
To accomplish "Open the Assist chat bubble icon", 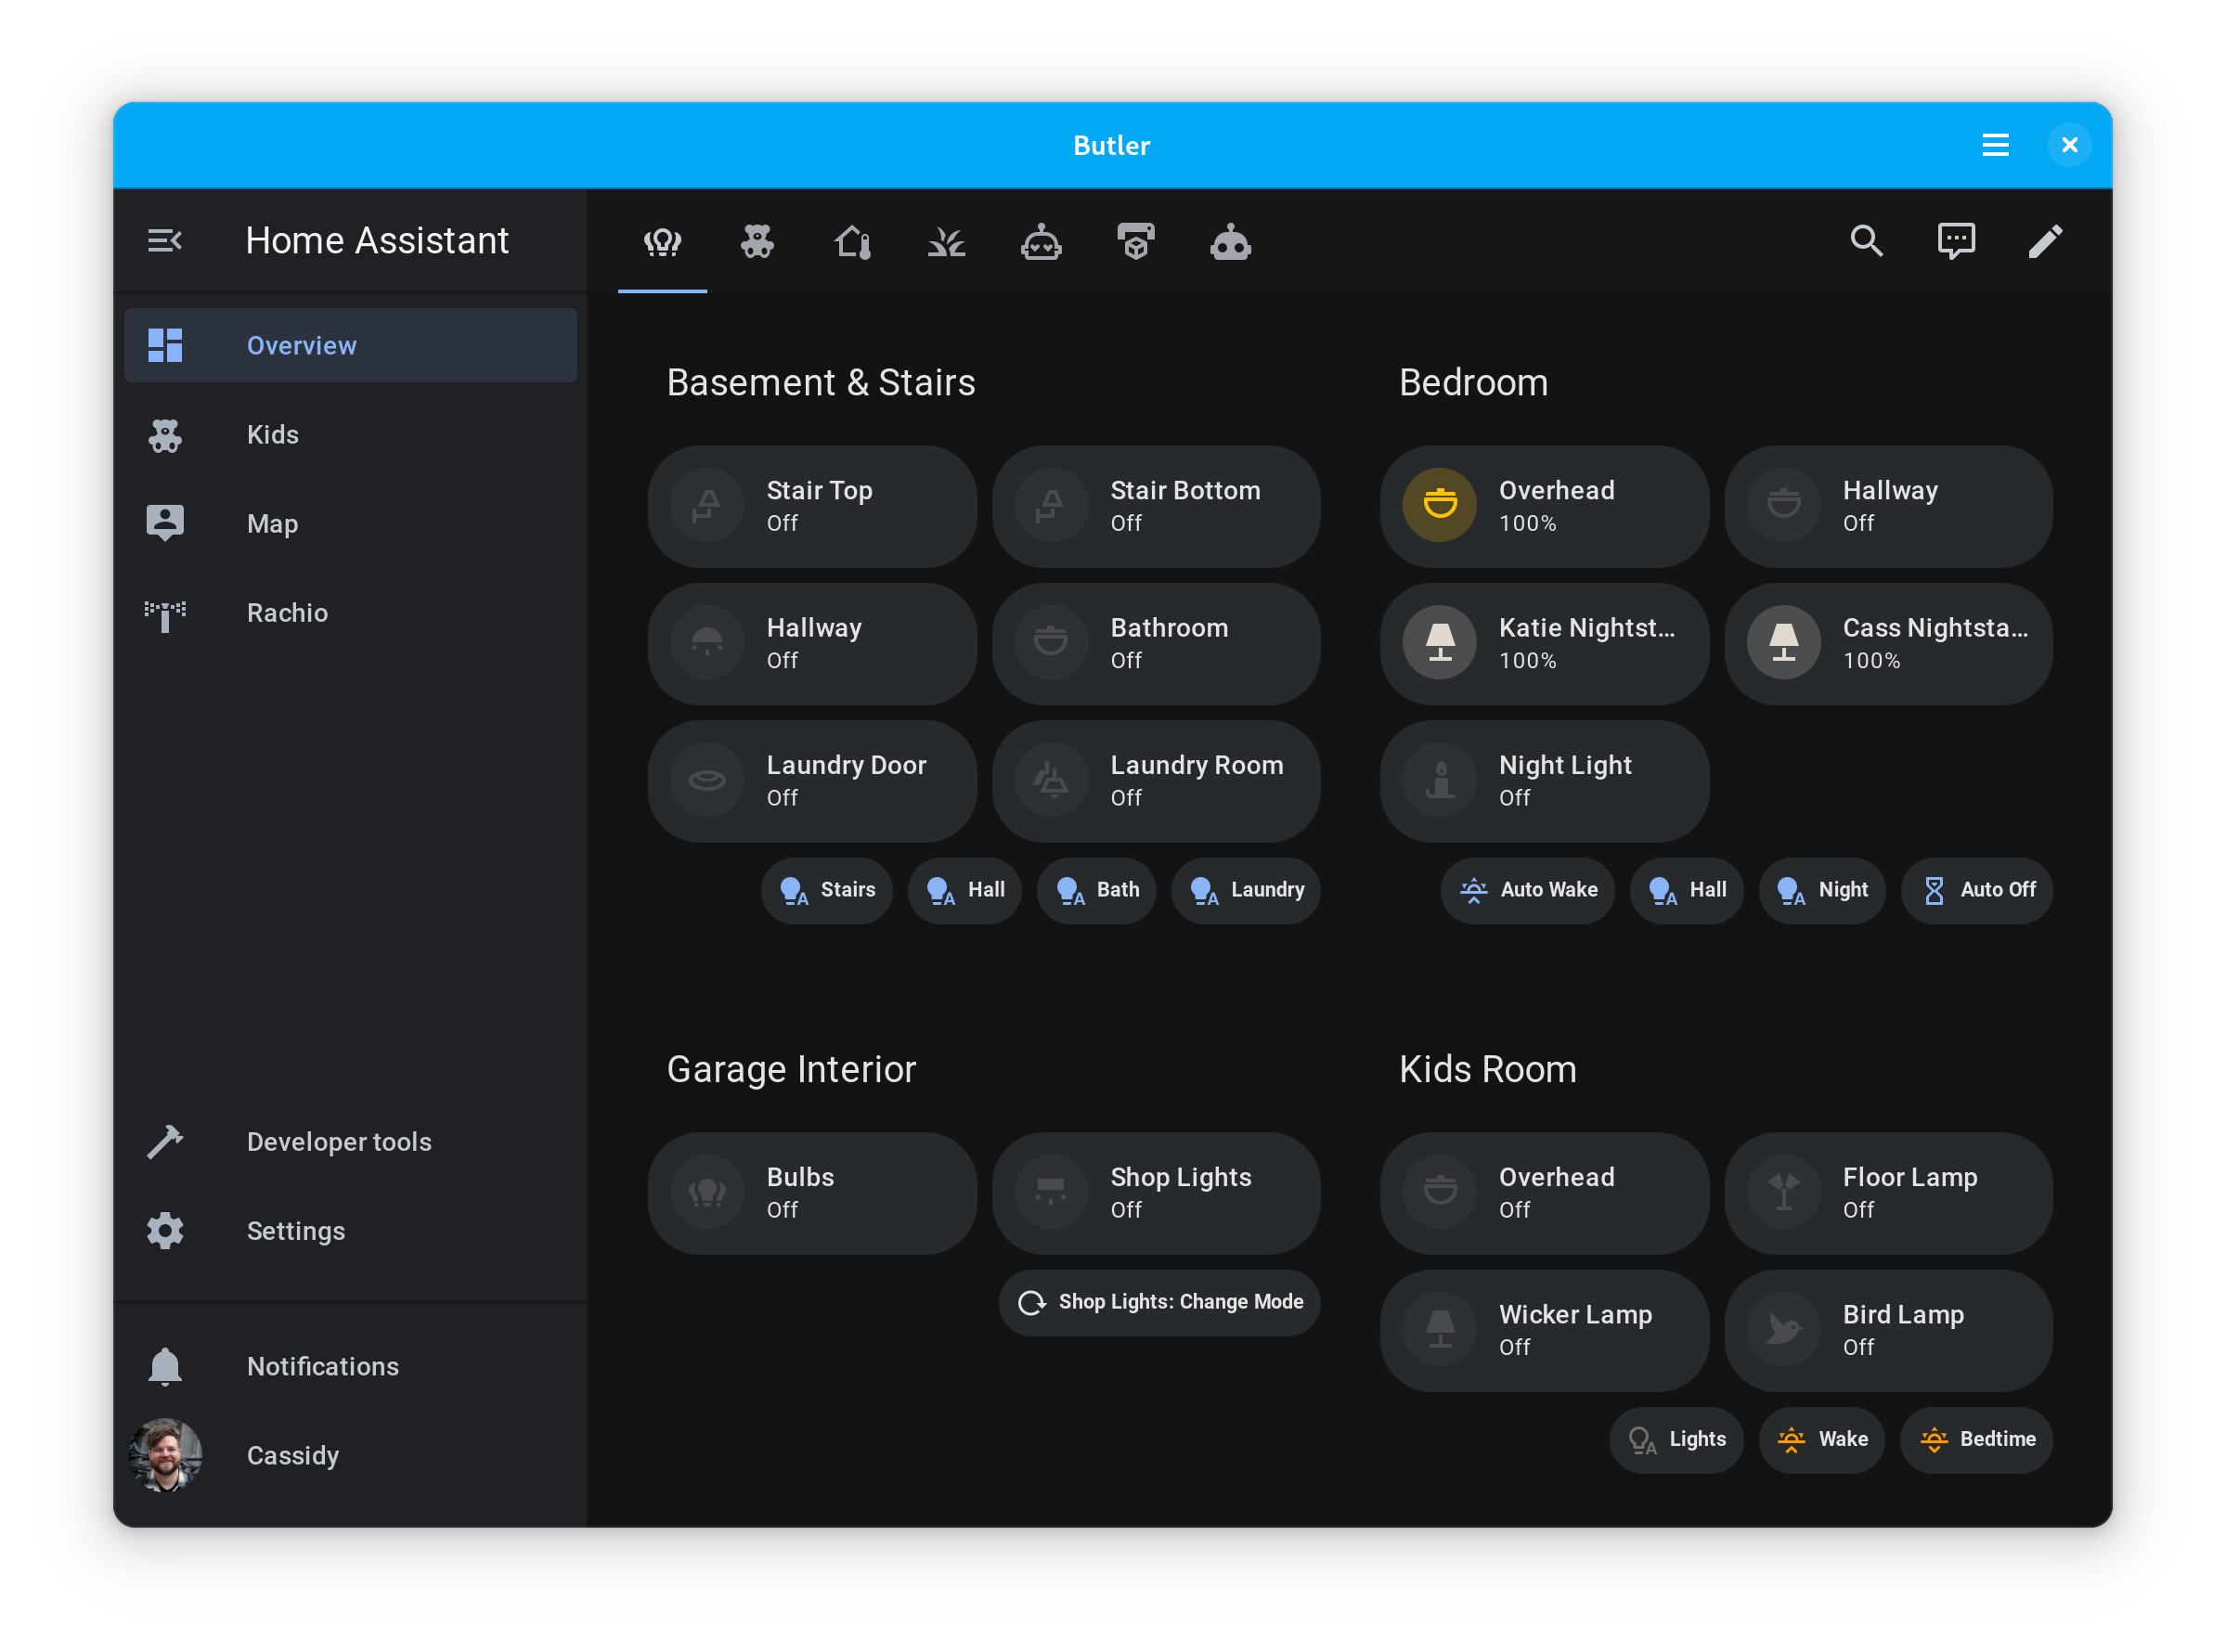I will coord(1955,241).
